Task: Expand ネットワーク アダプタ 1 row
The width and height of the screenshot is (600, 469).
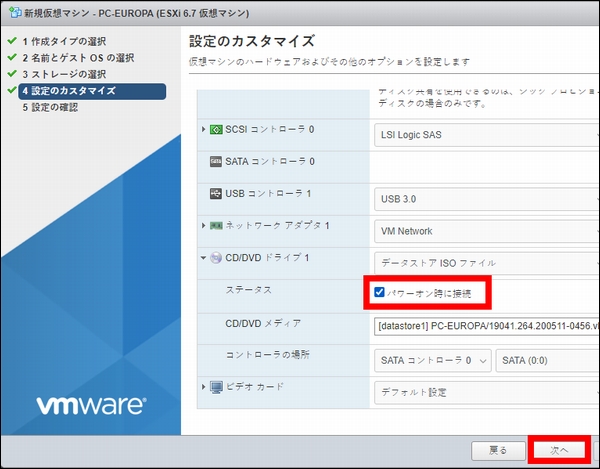Action: tap(204, 226)
